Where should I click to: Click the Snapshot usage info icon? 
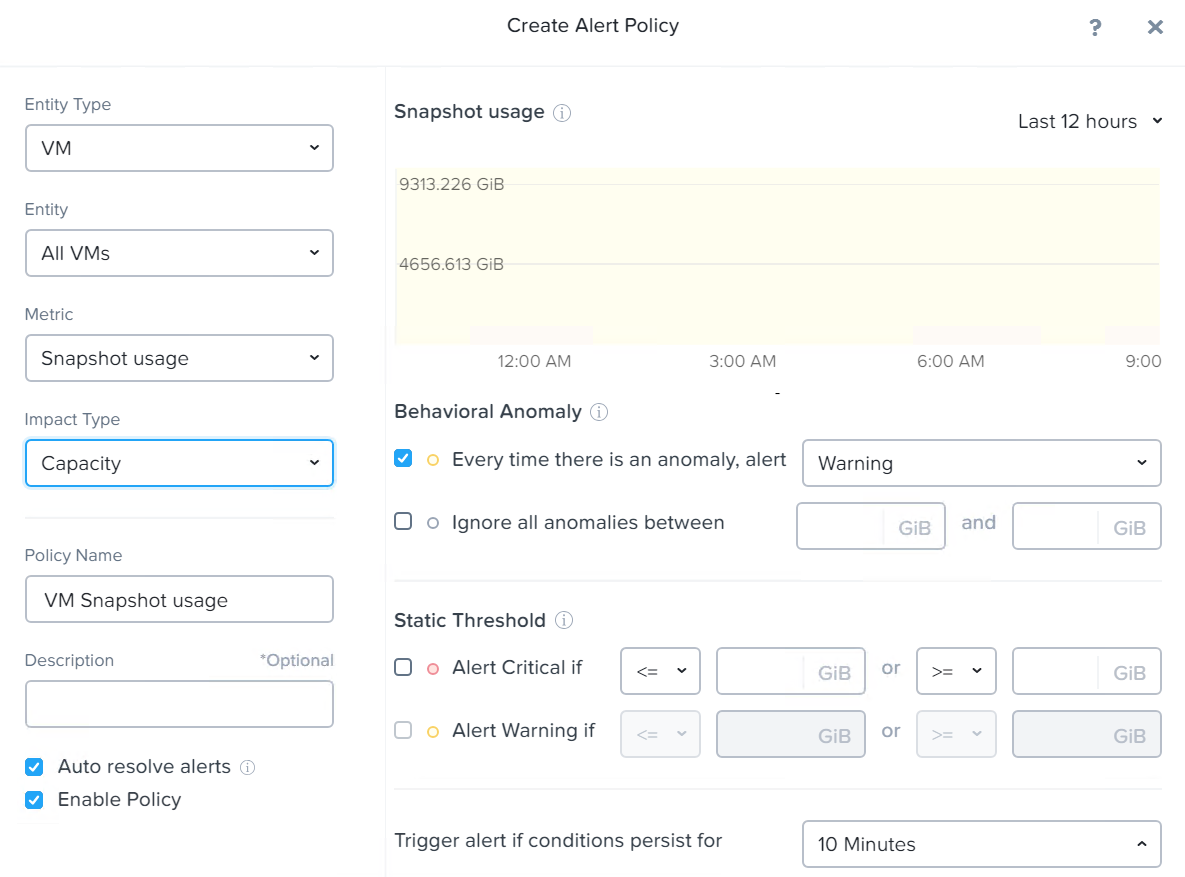562,113
